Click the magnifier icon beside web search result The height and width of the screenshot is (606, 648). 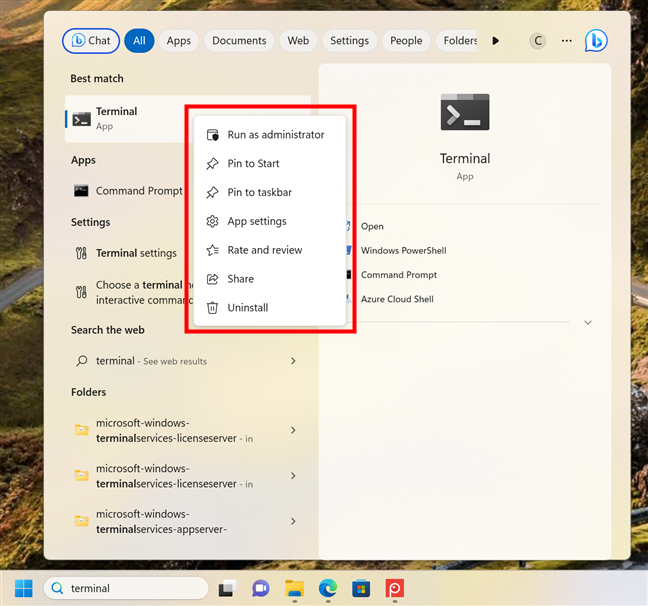[82, 361]
